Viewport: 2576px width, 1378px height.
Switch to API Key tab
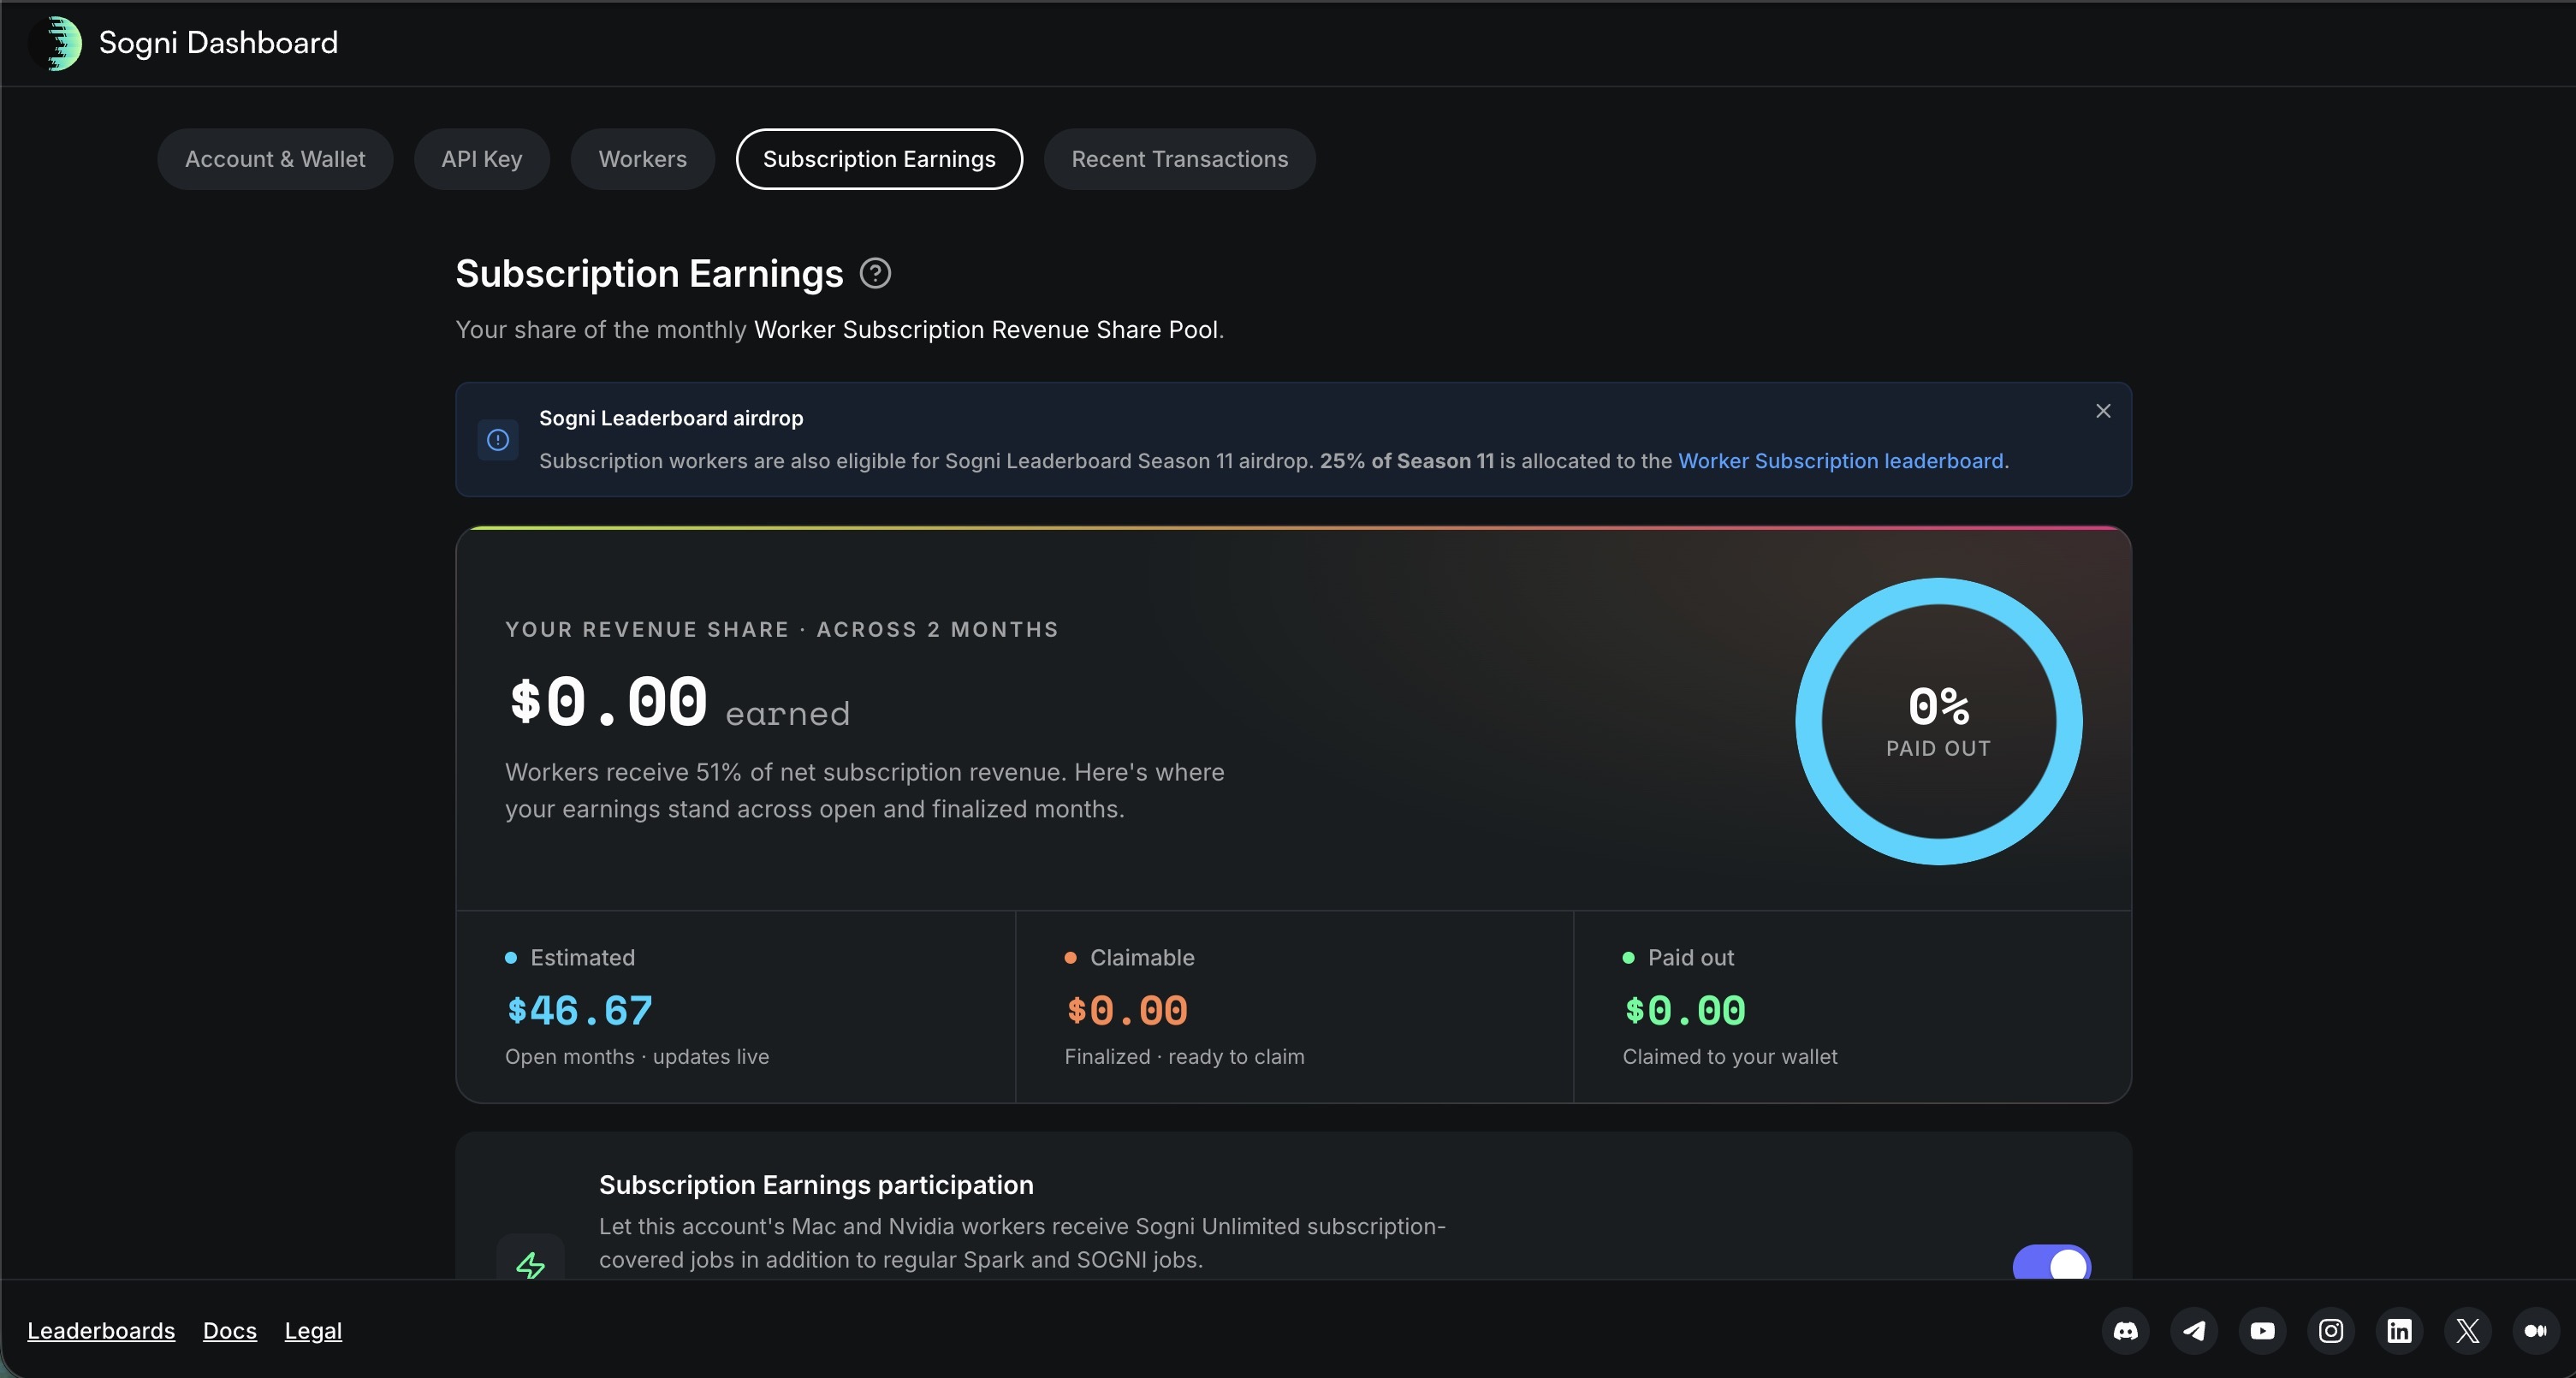[482, 159]
